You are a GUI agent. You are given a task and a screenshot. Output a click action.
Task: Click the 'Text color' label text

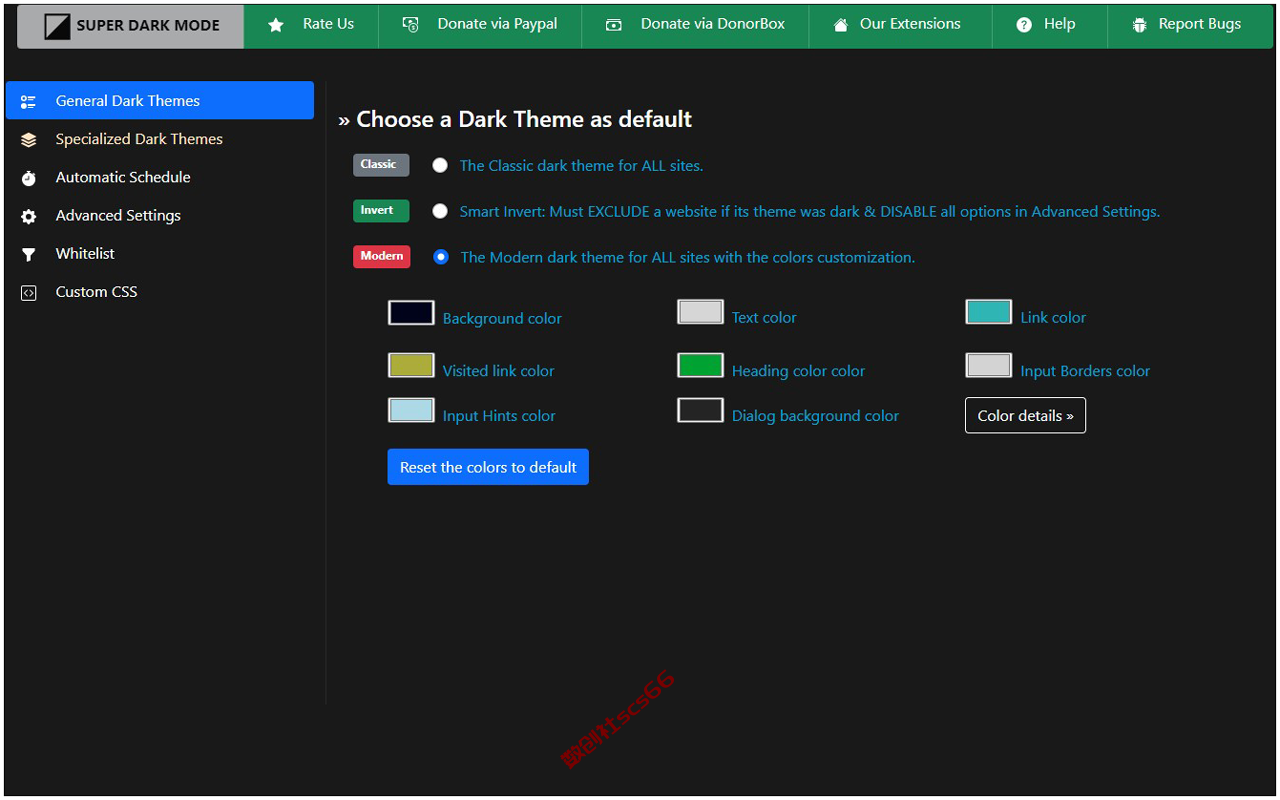(764, 318)
